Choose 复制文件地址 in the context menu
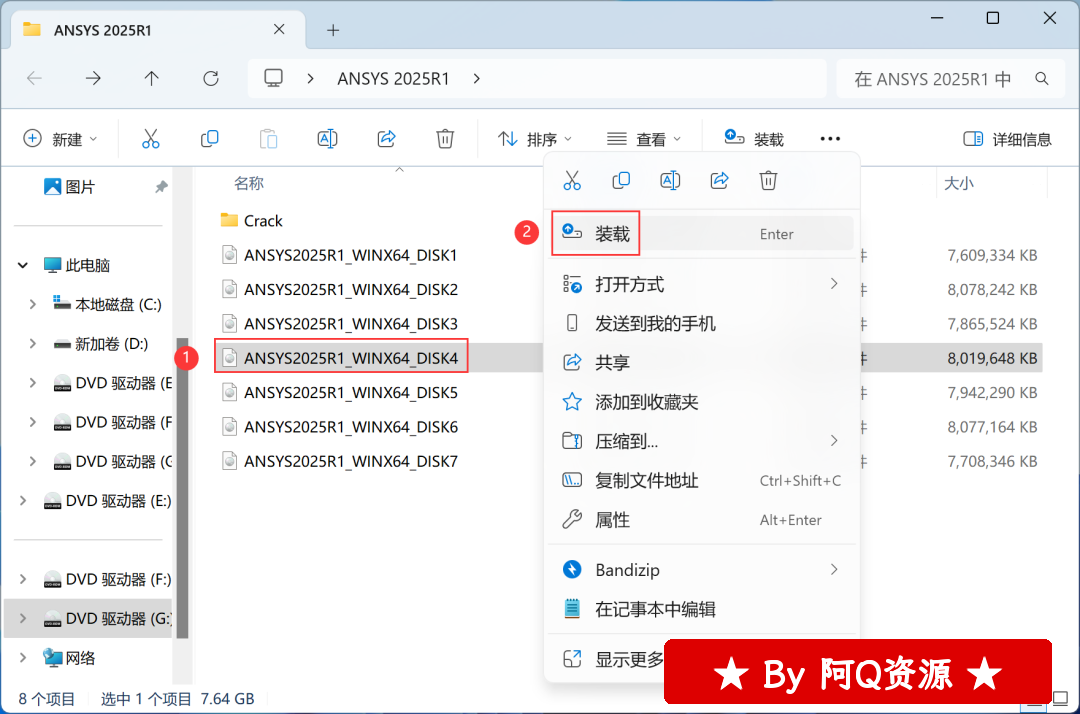 (703, 480)
